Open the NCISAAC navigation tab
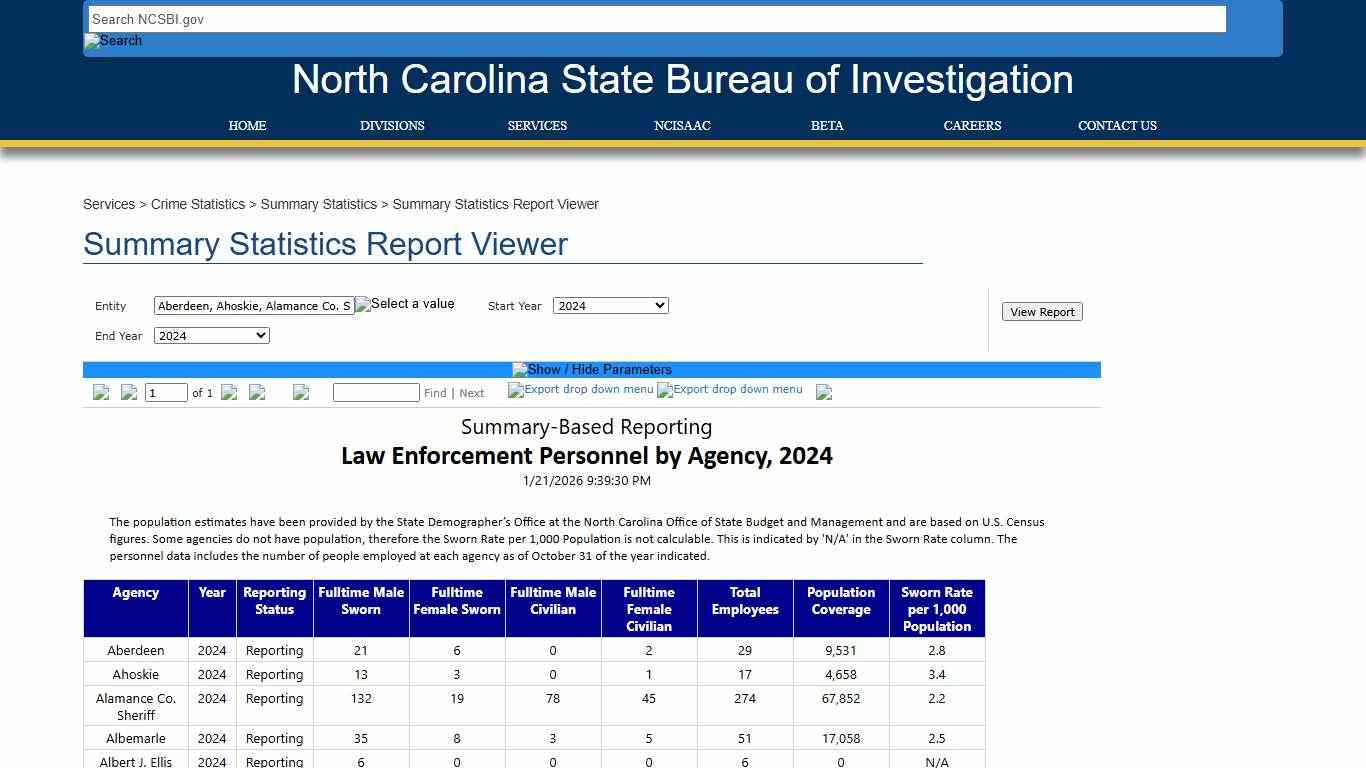Image resolution: width=1366 pixels, height=768 pixels. pyautogui.click(x=682, y=125)
